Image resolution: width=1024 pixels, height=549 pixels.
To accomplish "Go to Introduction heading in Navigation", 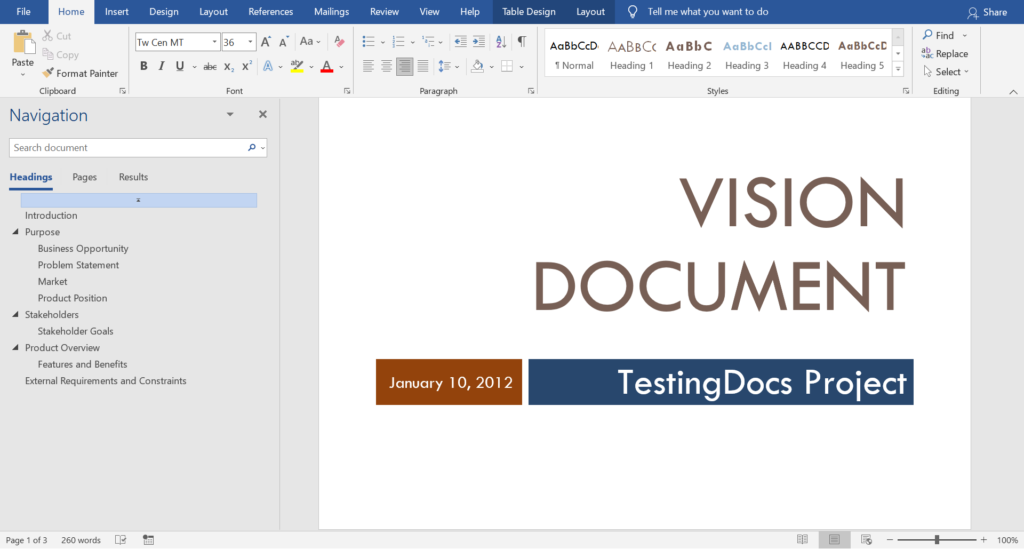I will (x=51, y=215).
